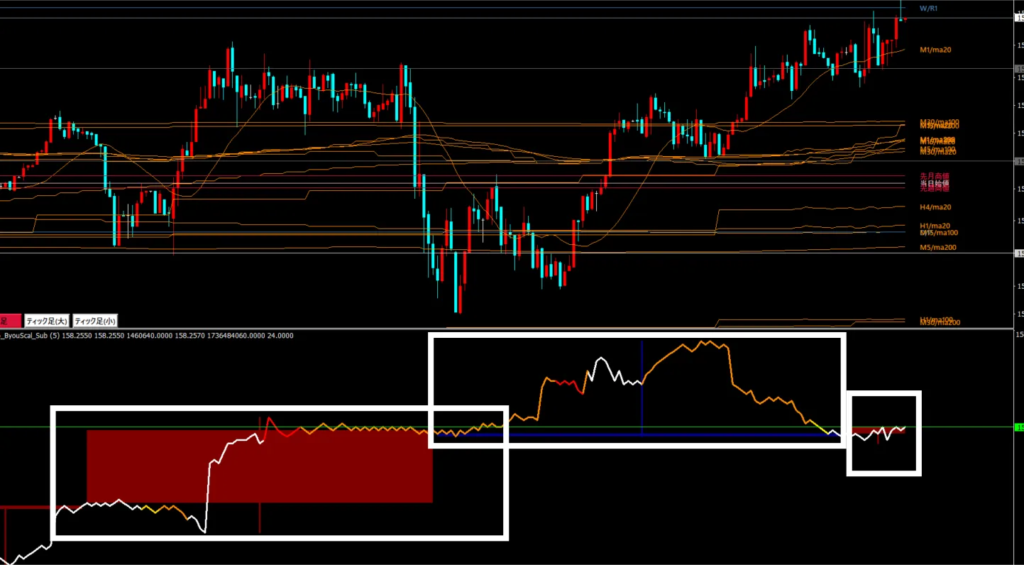Select the dark red vertical line in subwindow
This screenshot has width=1024, height=565.
260,515
